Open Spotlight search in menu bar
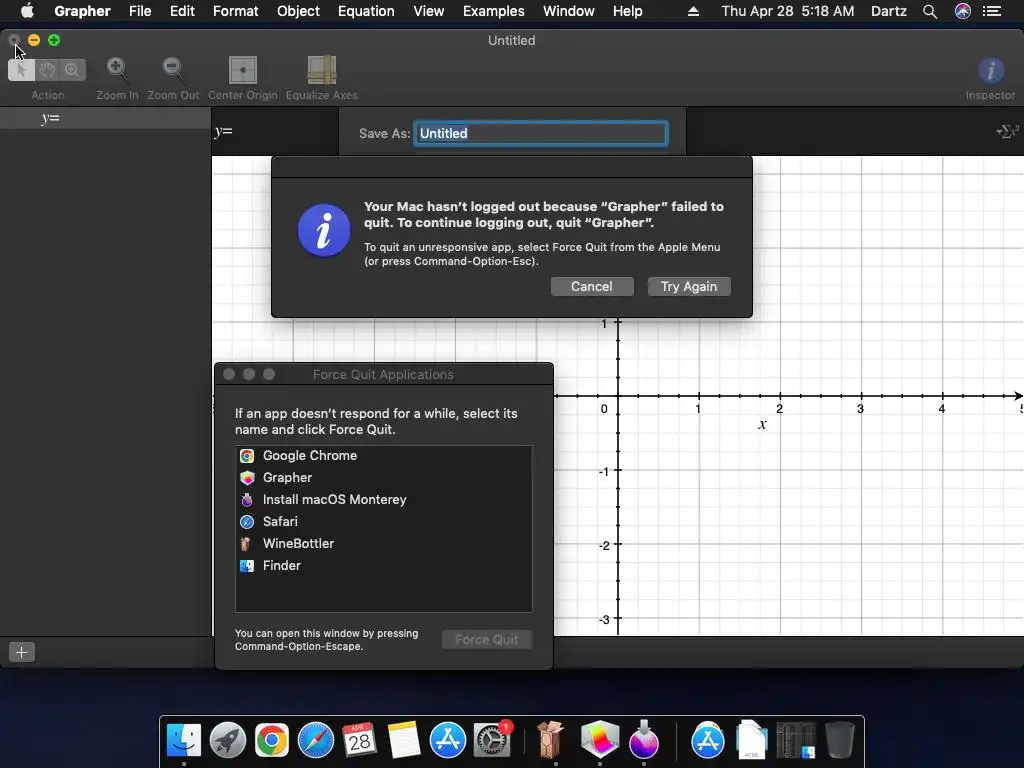Screen dimensions: 1024x768 coord(930,11)
